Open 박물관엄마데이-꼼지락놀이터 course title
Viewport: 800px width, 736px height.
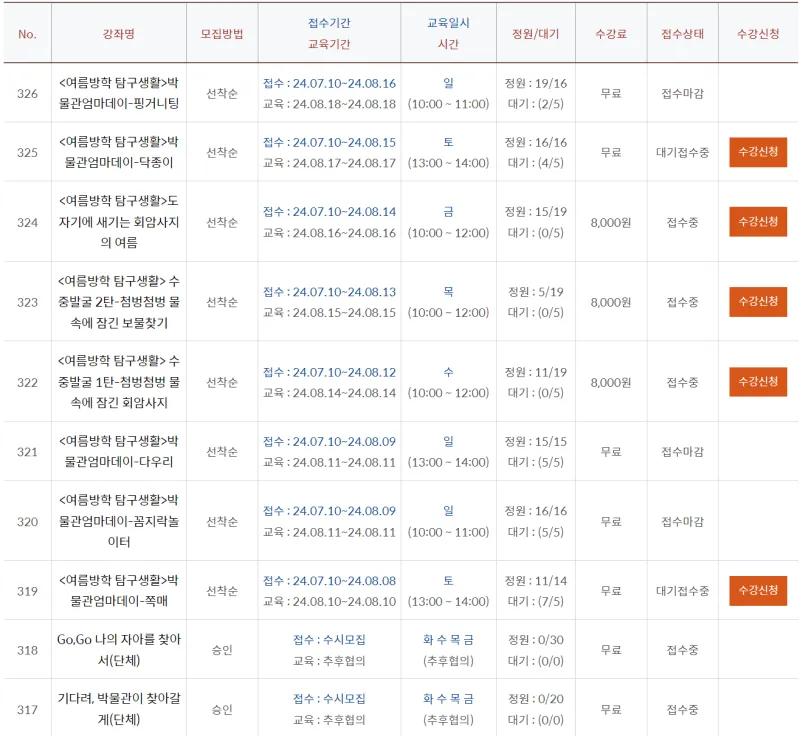119,521
